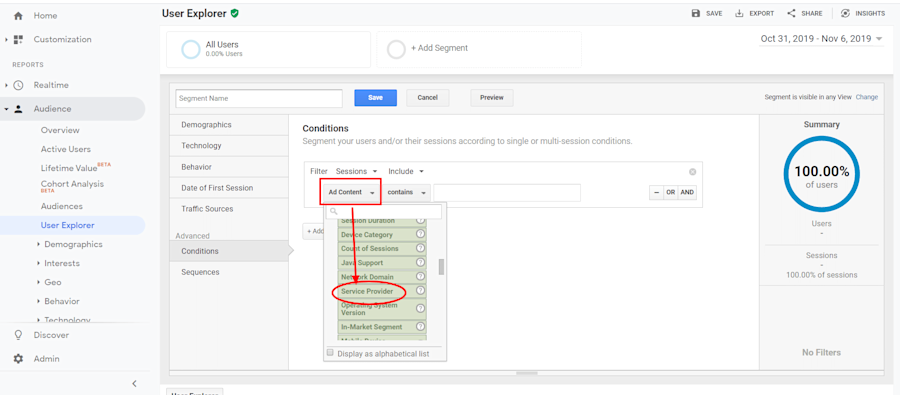Click help icon beside Operating System Version
This screenshot has height=395, width=900.
click(420, 309)
